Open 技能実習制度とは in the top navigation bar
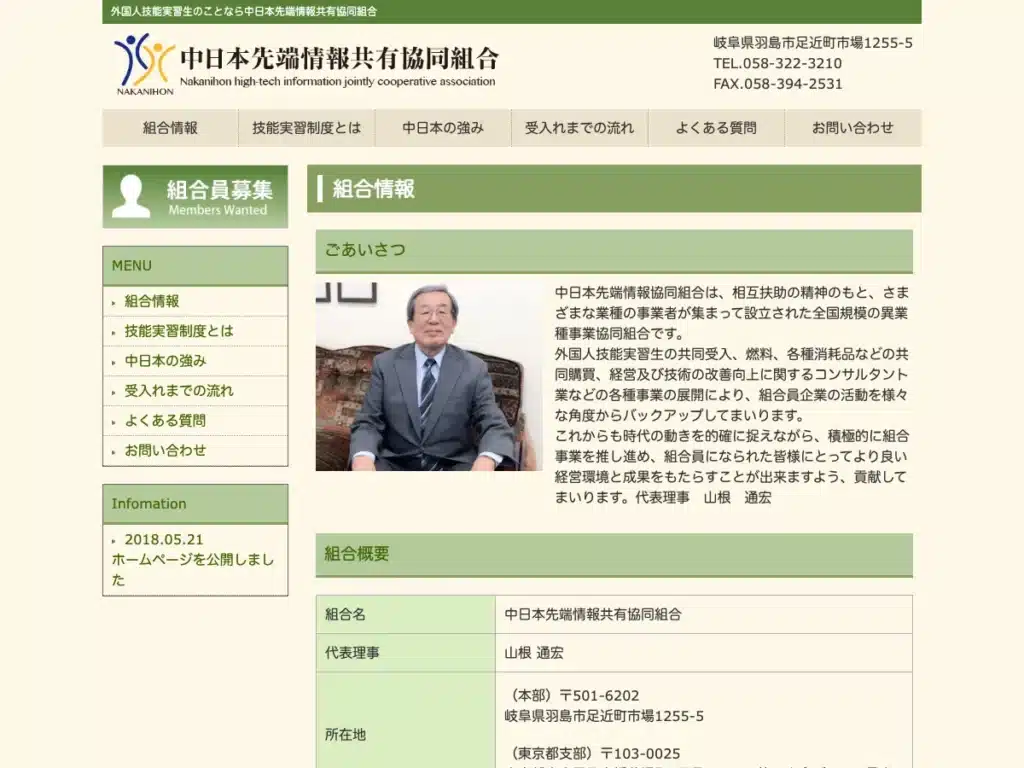 click(x=306, y=128)
